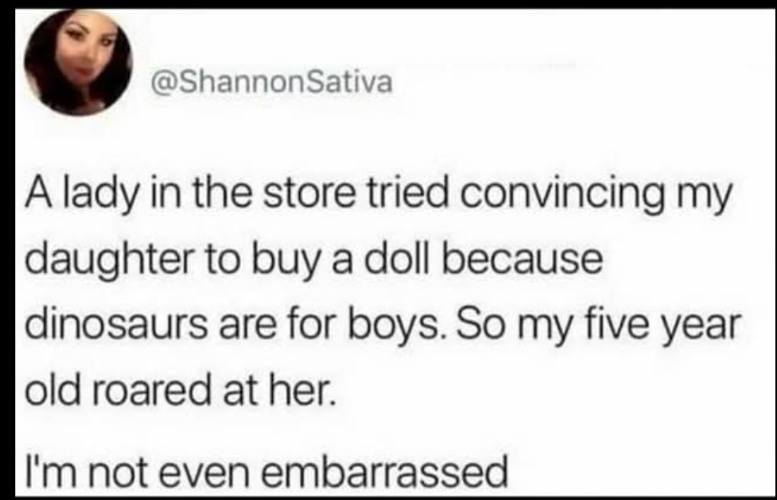Open the @ShannonSativa handle

point(271,82)
